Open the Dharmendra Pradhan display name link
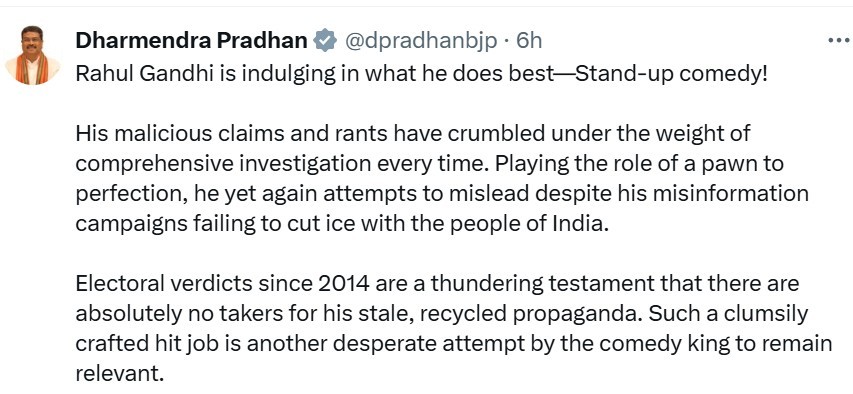This screenshot has height=394, width=853. point(191,41)
